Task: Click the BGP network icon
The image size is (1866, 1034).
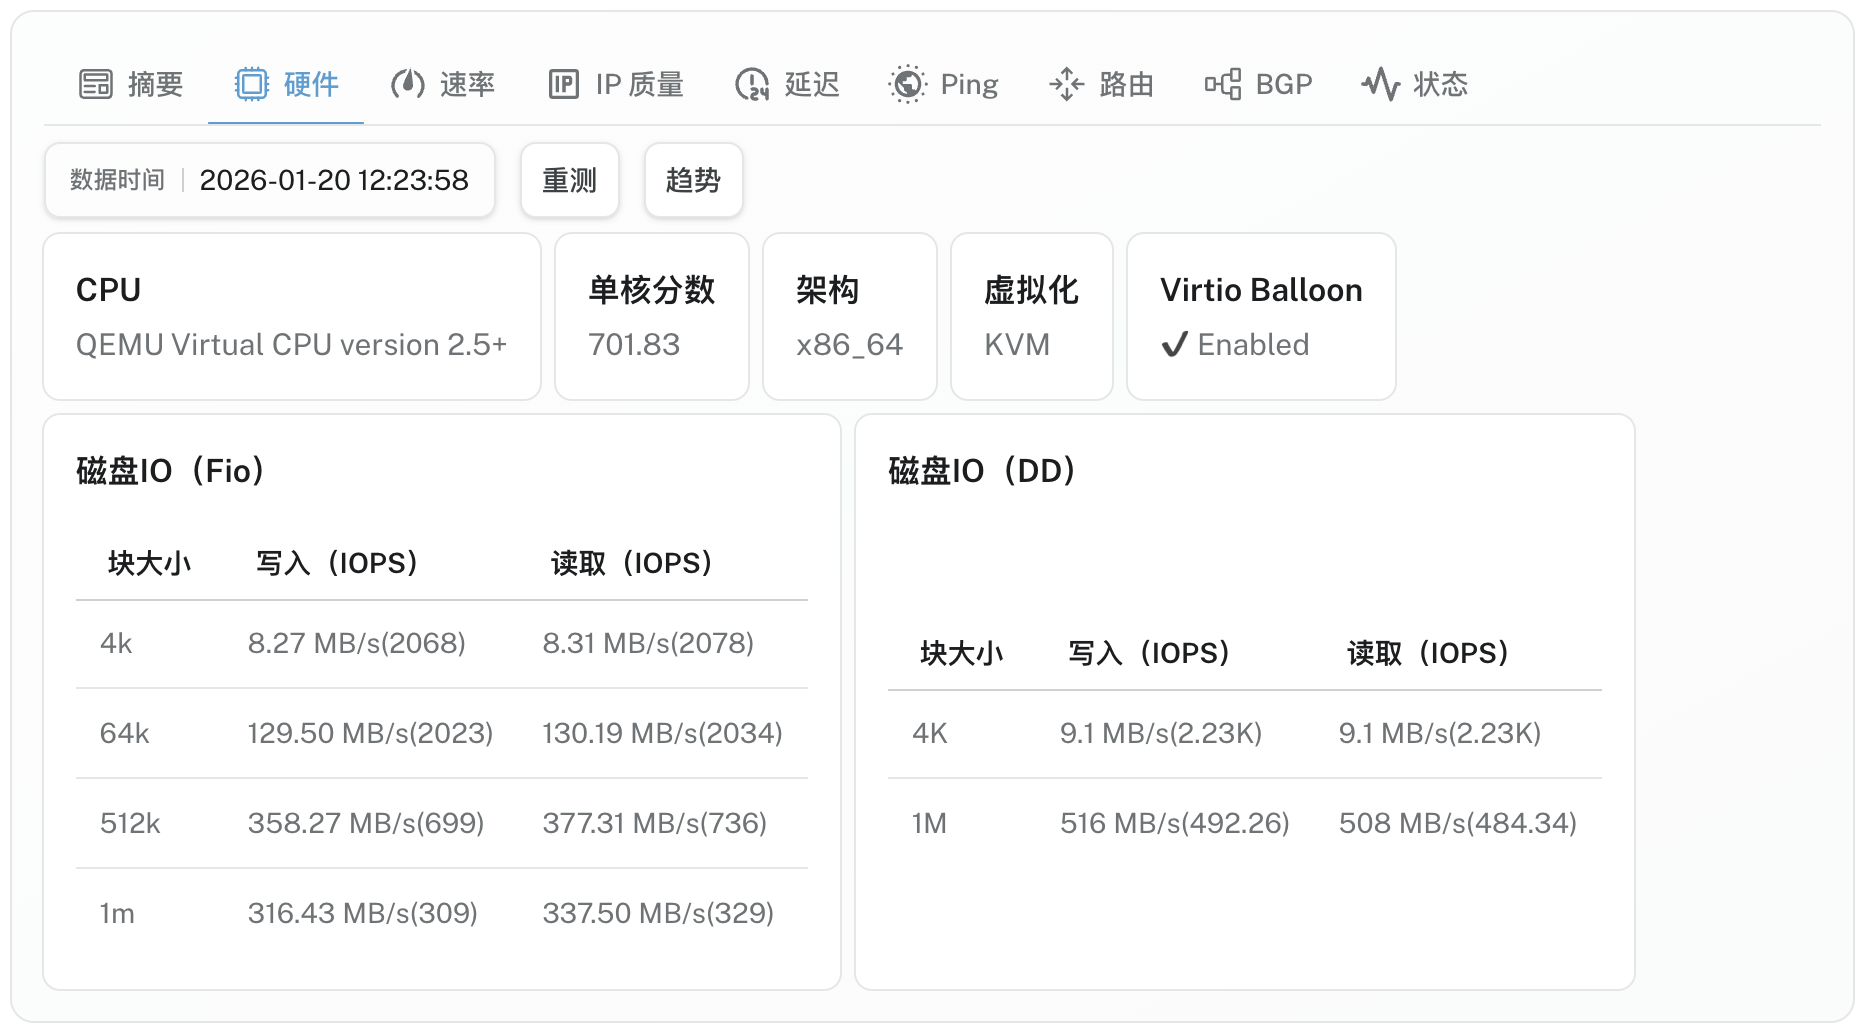Action: click(x=1222, y=84)
